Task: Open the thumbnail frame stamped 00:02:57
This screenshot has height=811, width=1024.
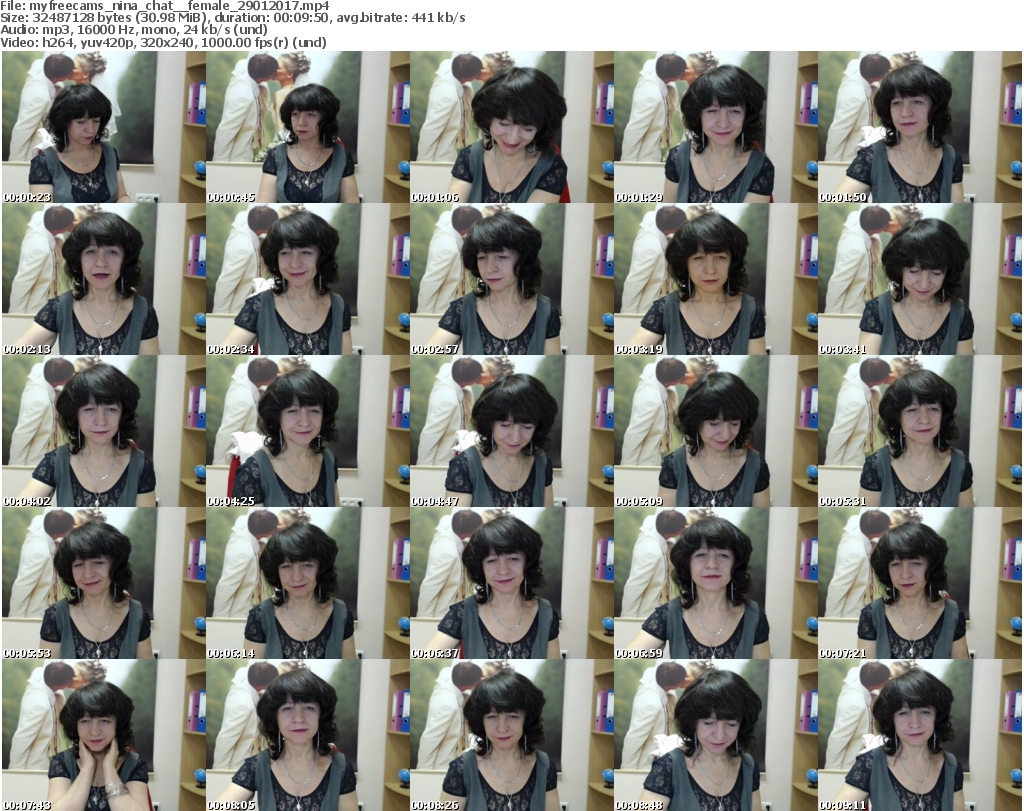Action: point(511,279)
